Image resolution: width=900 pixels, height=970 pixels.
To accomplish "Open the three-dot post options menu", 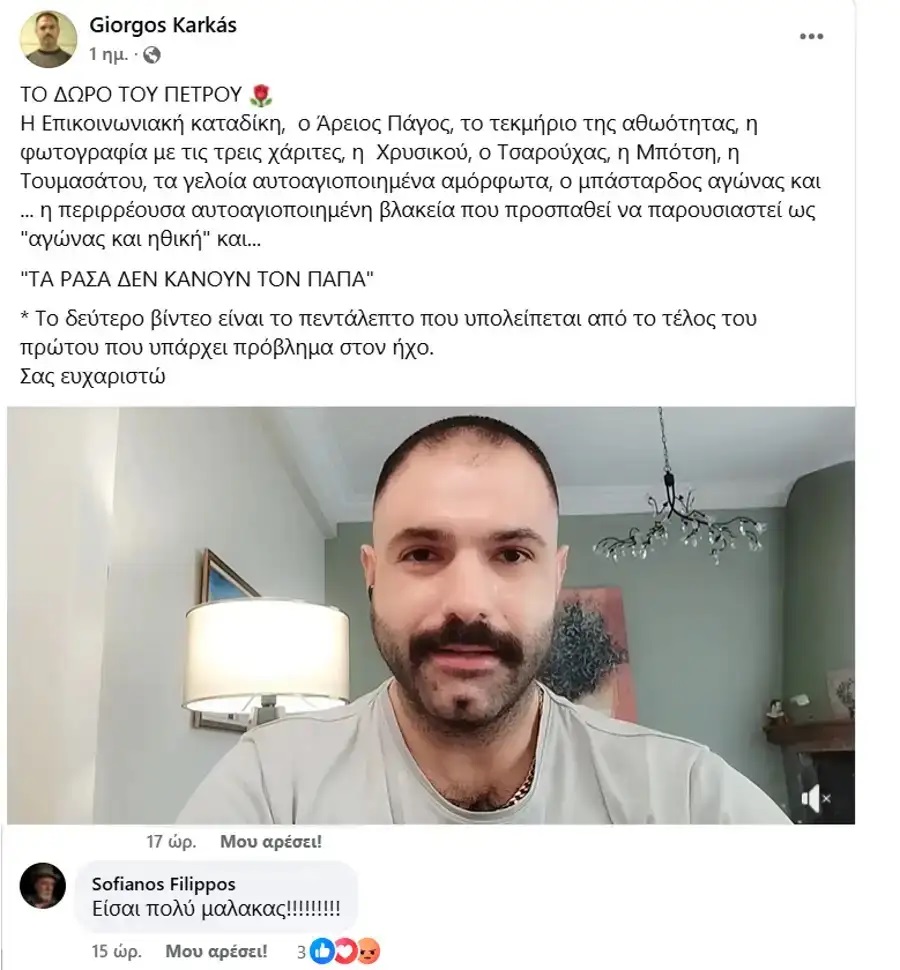I will point(811,36).
